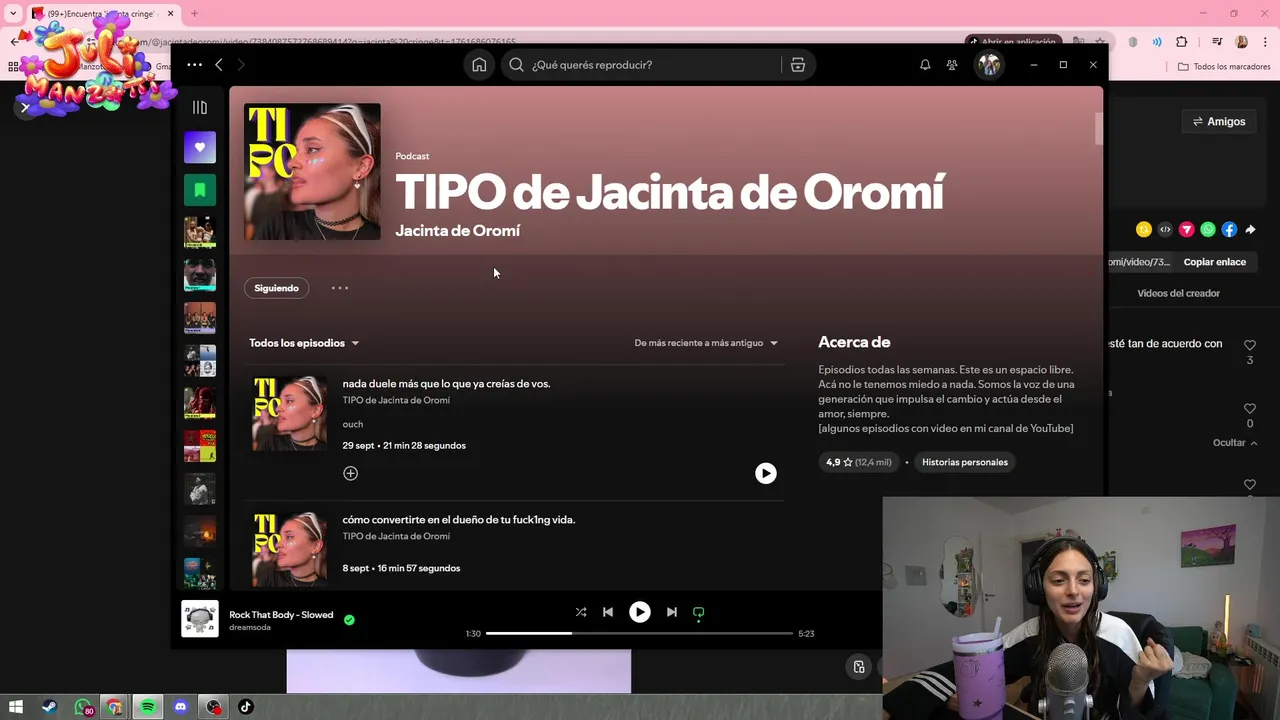Open Chrome media control icon
Viewport: 1280px width, 720px height.
[1217, 42]
